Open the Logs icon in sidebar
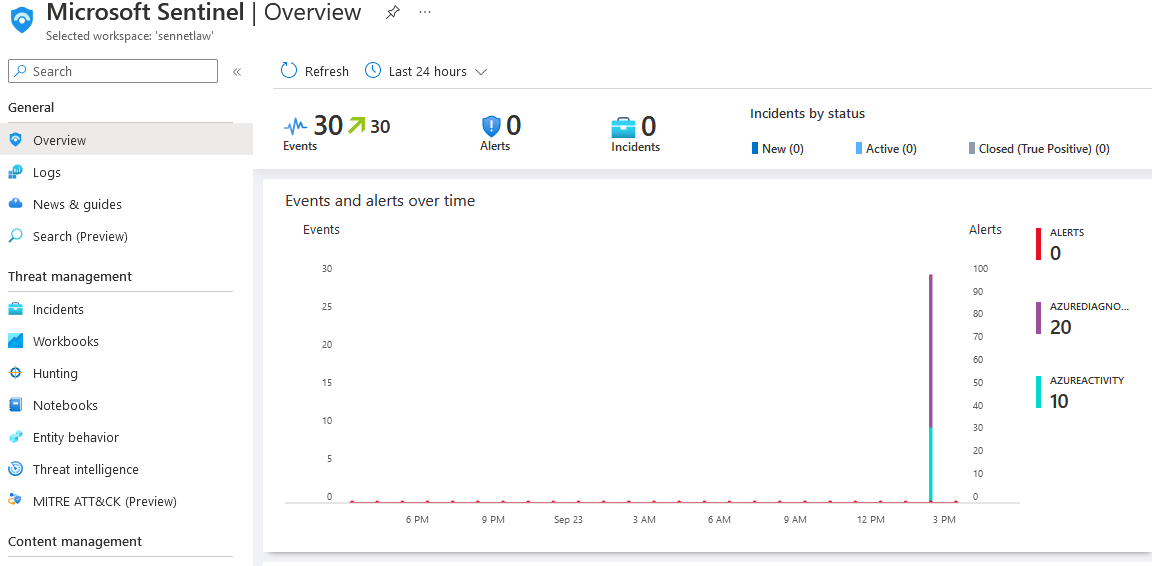The height and width of the screenshot is (566, 1152). click(x=15, y=172)
